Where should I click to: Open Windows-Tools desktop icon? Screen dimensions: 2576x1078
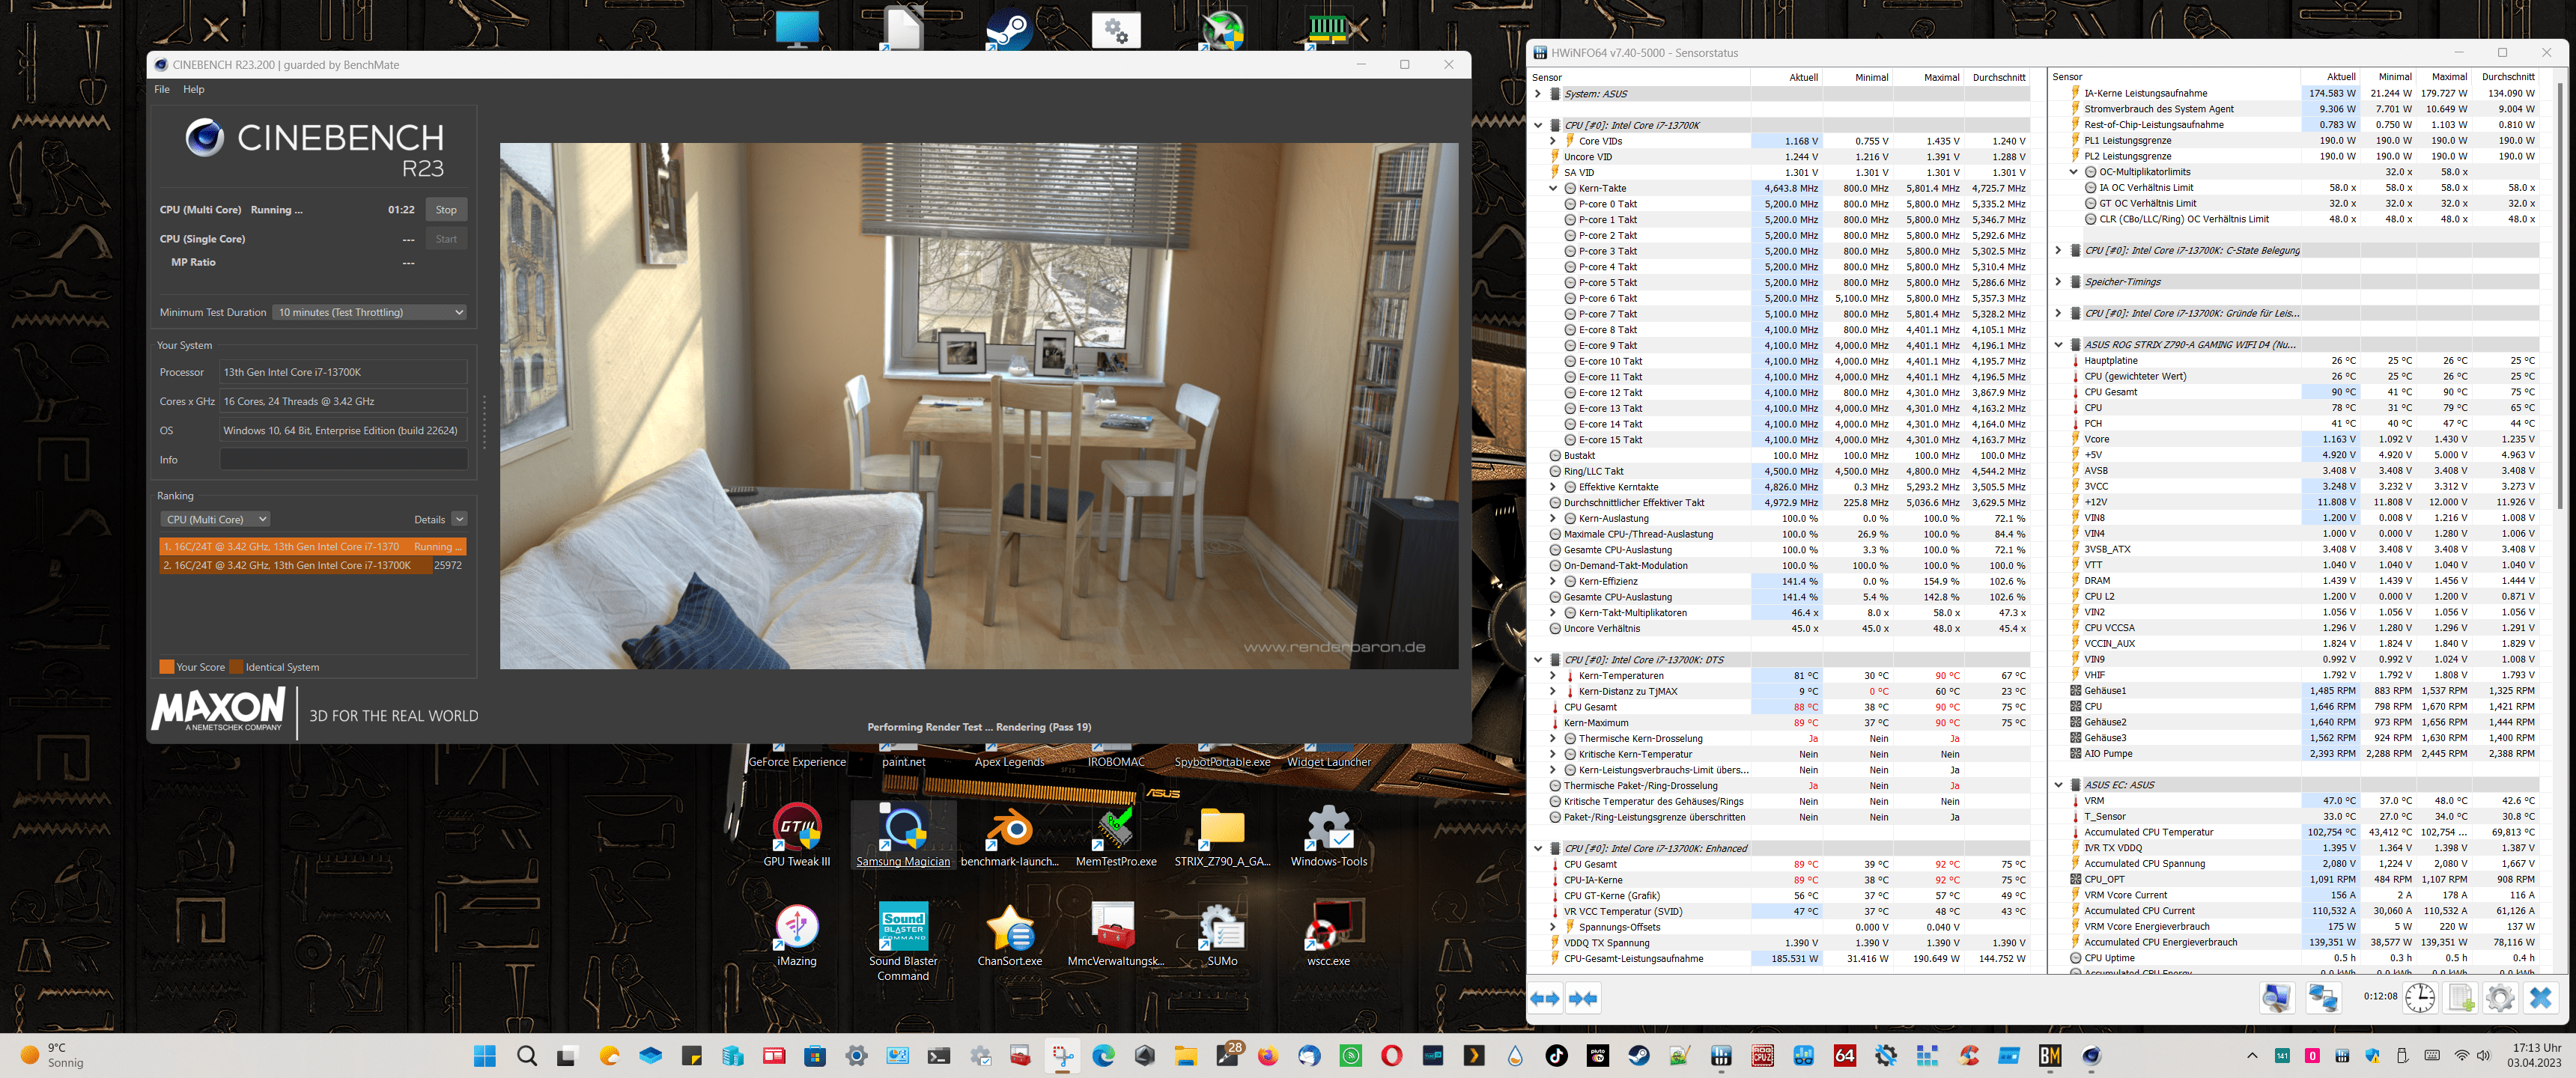click(x=1328, y=835)
